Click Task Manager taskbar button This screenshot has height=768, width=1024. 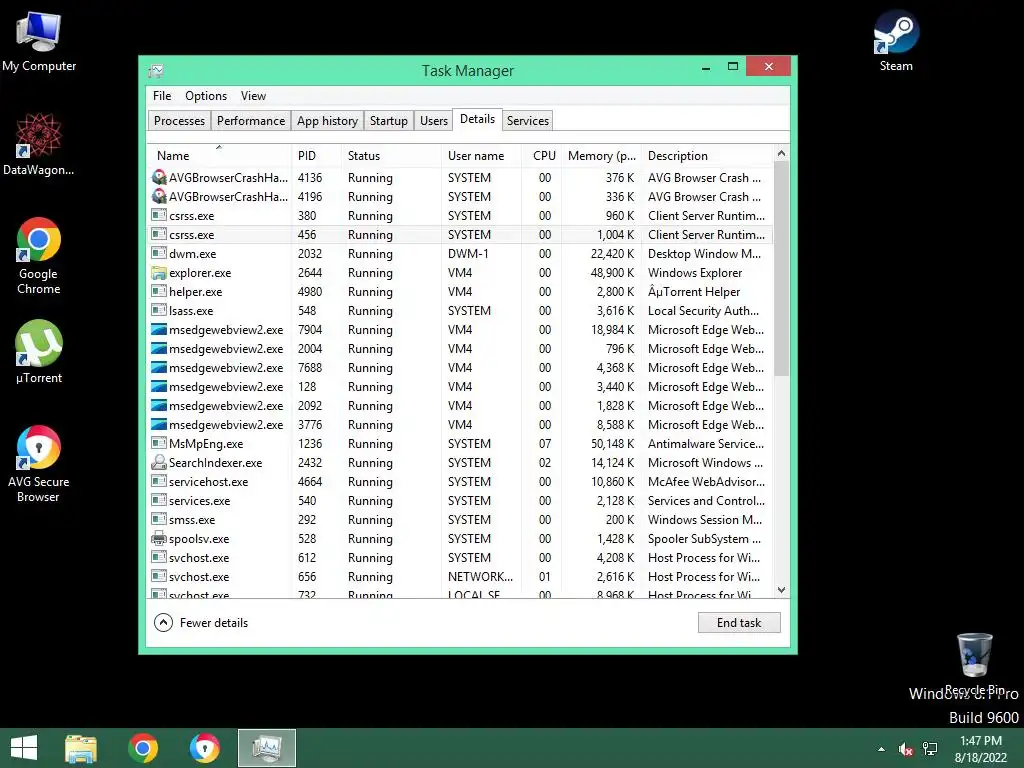(x=266, y=748)
